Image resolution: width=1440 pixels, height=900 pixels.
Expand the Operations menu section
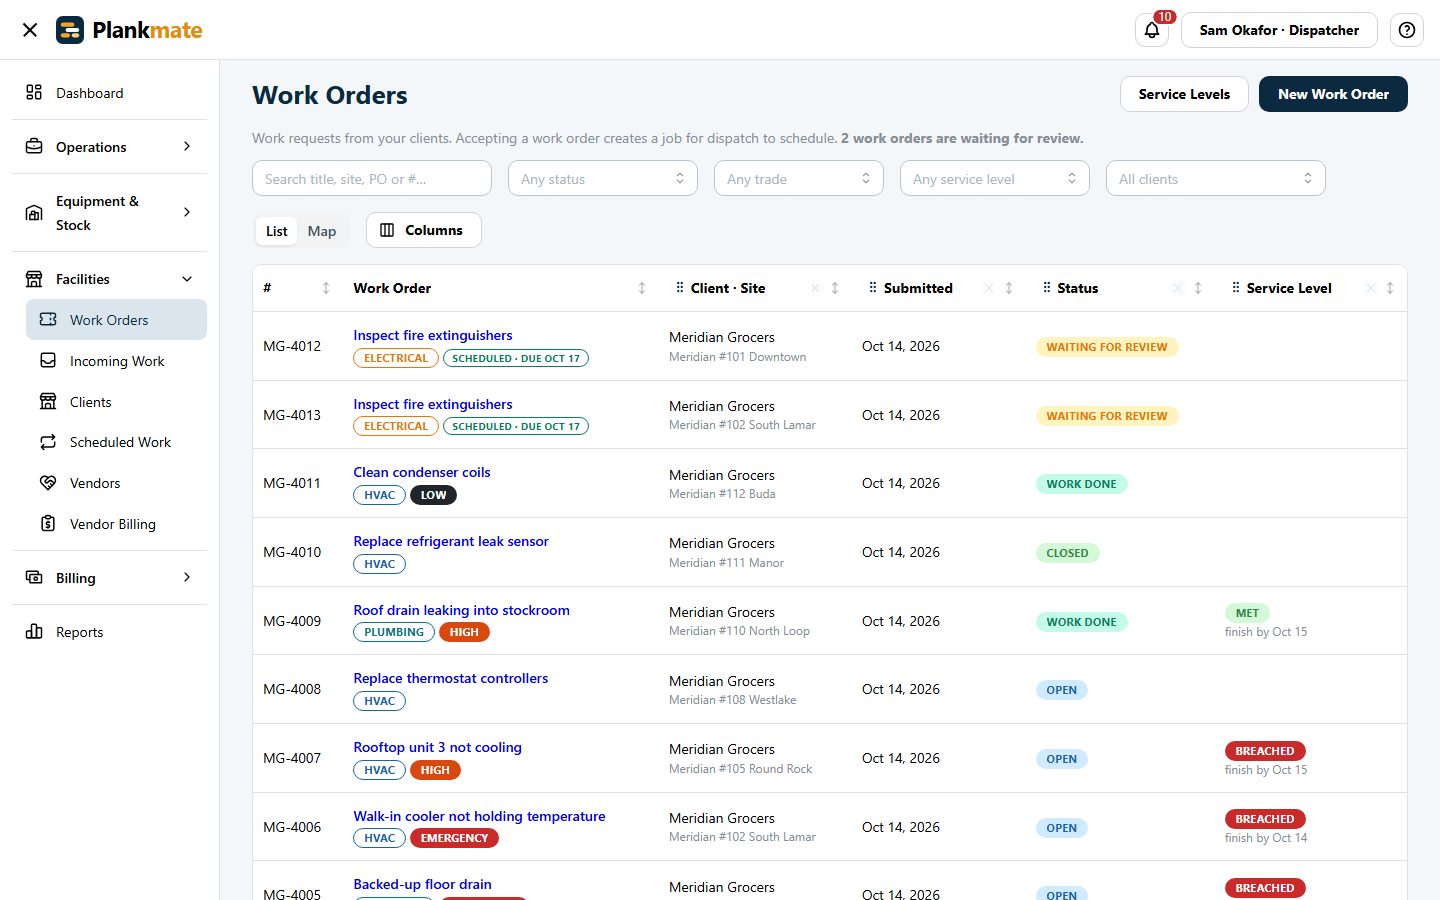click(x=110, y=147)
